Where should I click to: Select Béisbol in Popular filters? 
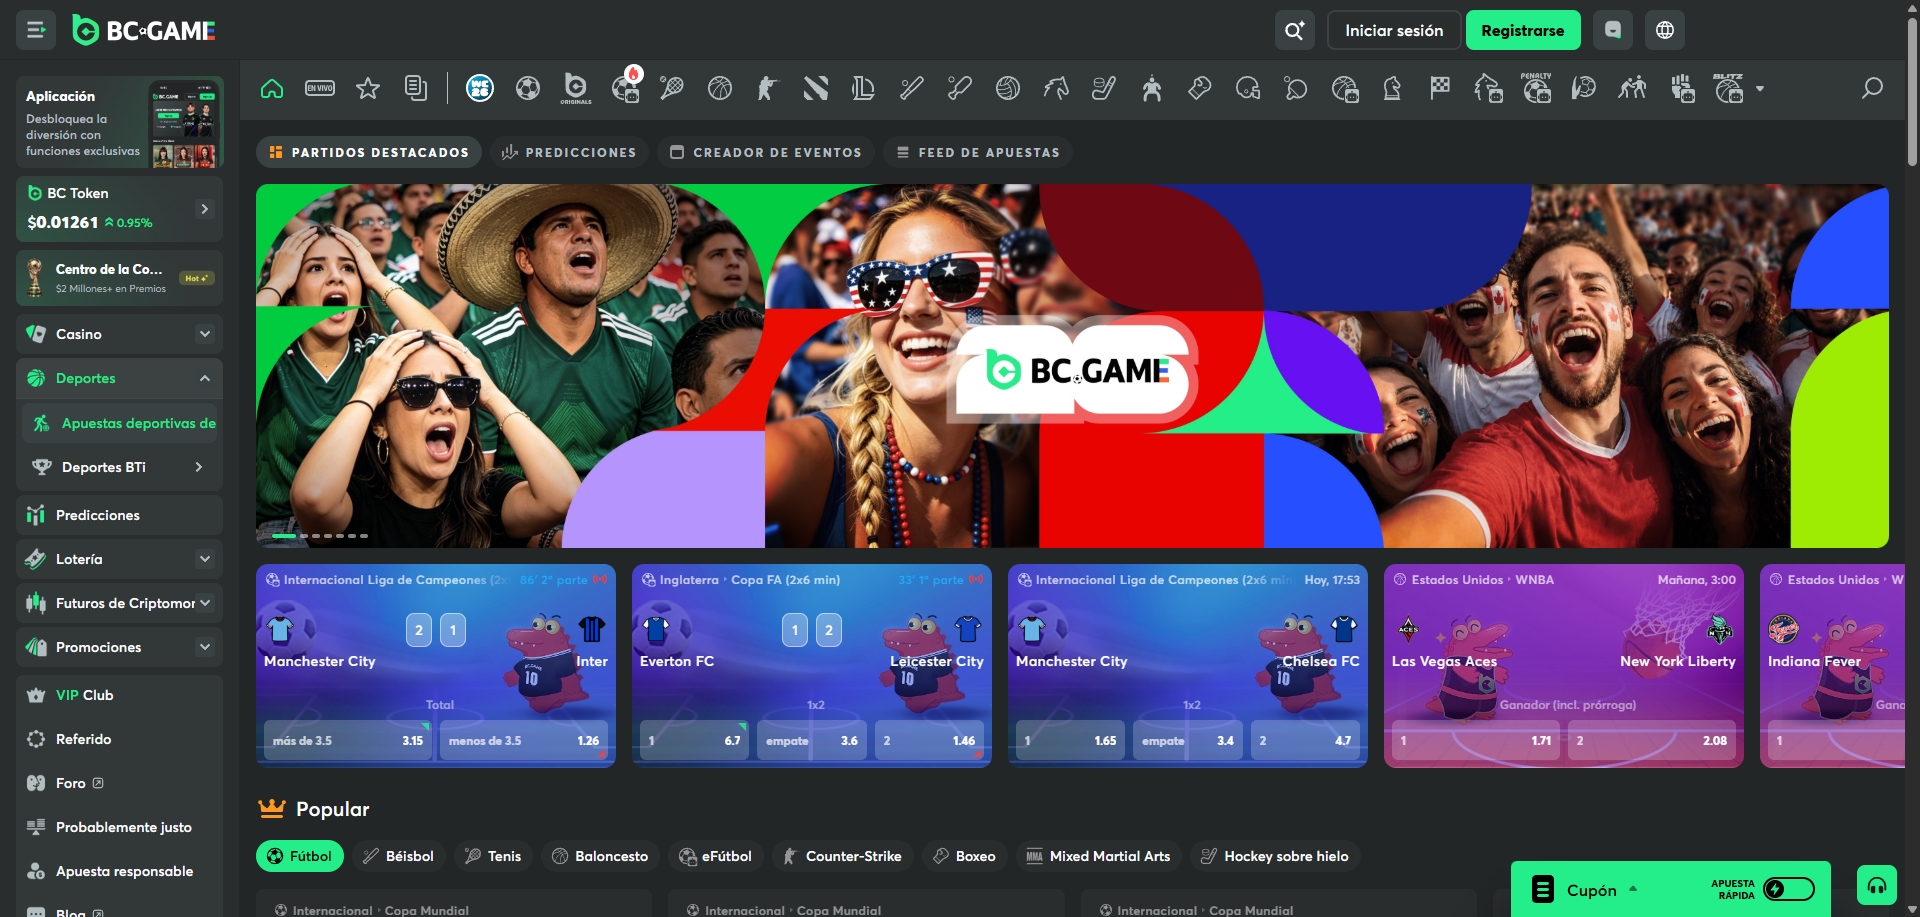pos(398,856)
